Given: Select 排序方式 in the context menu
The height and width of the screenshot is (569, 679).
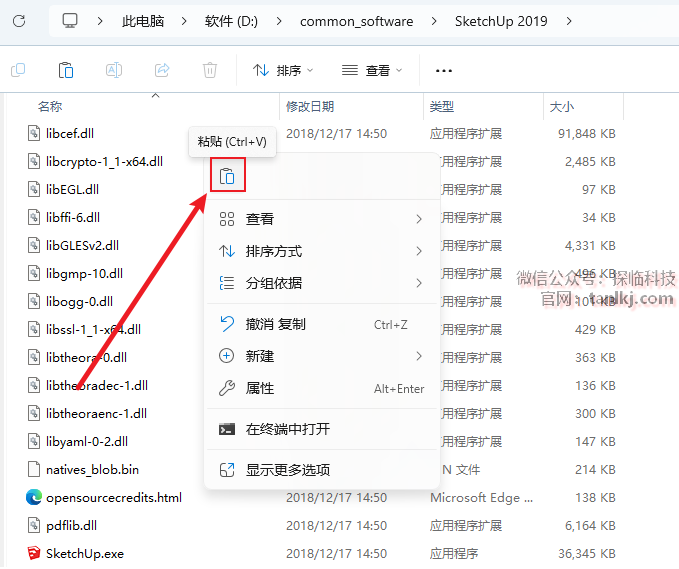Looking at the screenshot, I should pyautogui.click(x=321, y=251).
